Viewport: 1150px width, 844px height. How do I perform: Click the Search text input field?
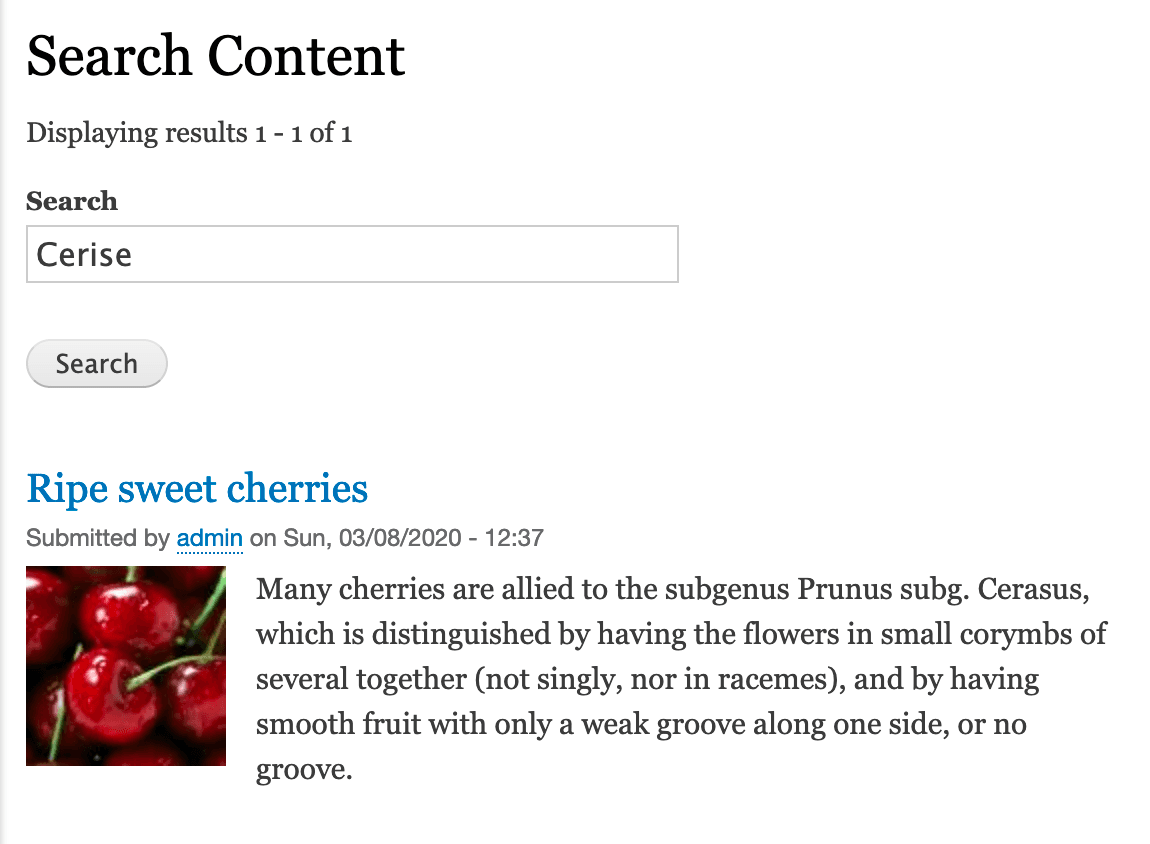coord(352,254)
